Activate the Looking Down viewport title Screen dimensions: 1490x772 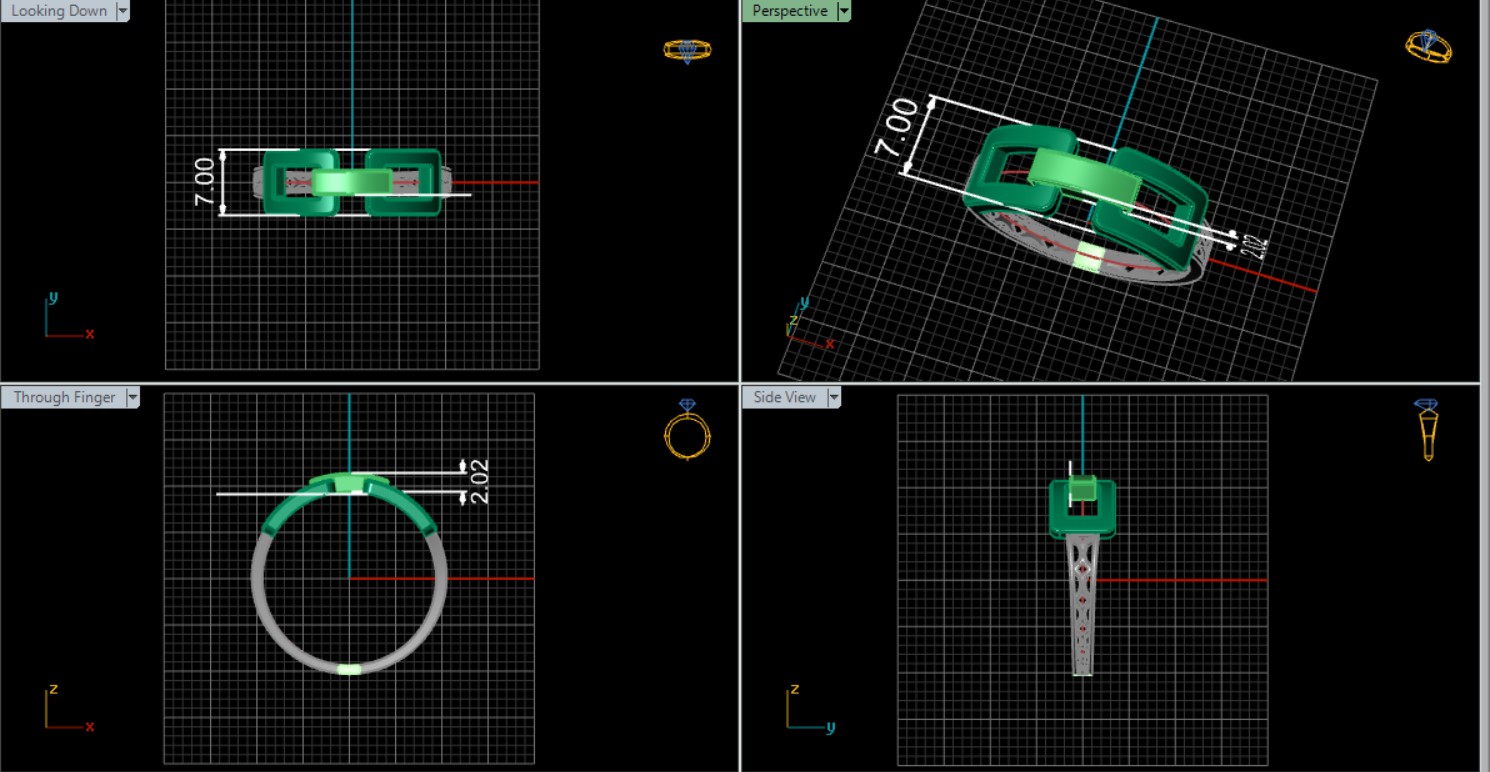58,11
